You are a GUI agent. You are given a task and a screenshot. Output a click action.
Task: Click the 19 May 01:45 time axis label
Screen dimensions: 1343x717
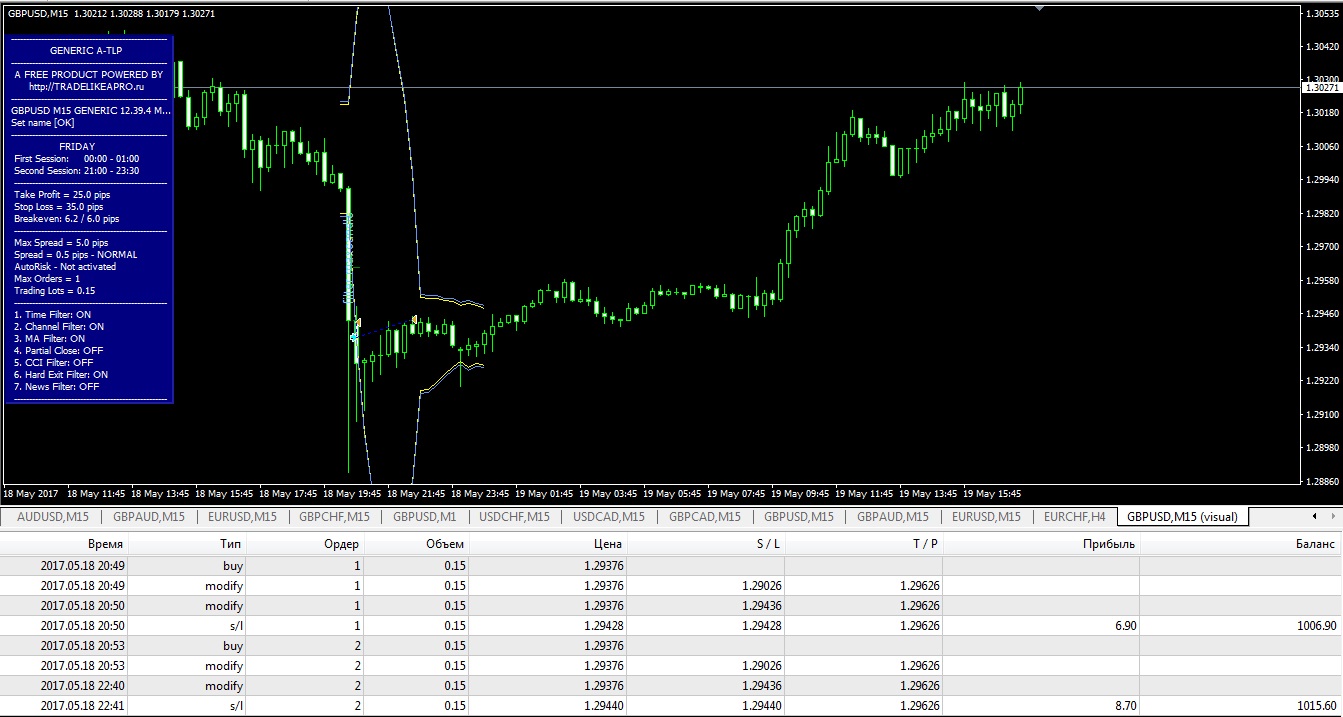(x=544, y=493)
